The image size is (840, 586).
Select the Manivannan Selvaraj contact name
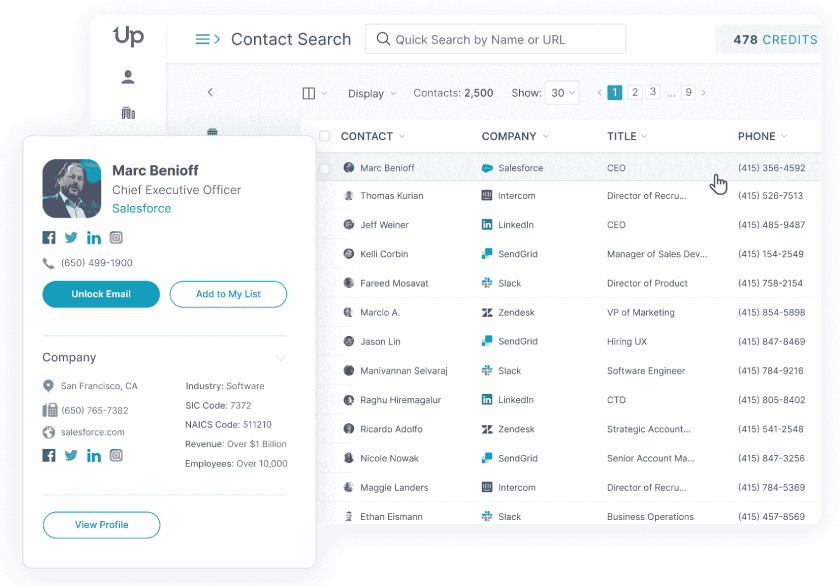(x=403, y=371)
